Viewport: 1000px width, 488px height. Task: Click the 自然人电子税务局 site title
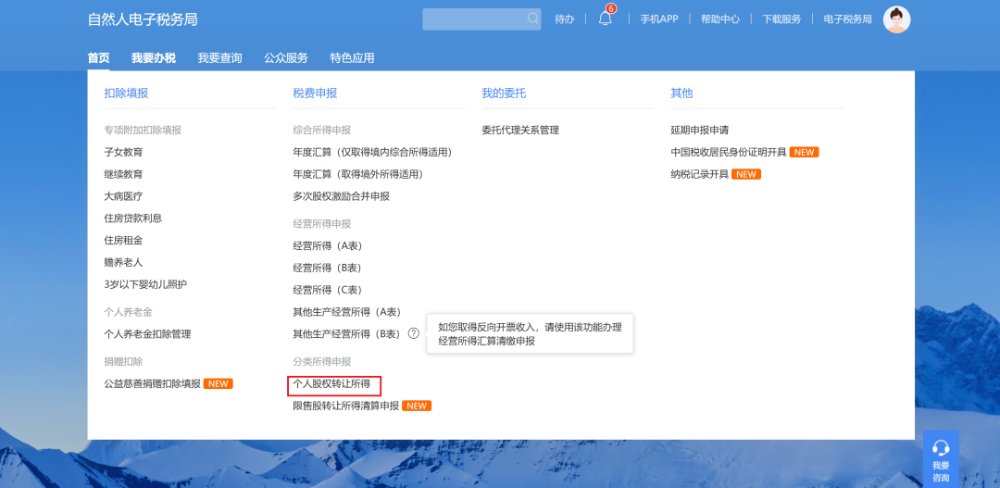click(142, 19)
